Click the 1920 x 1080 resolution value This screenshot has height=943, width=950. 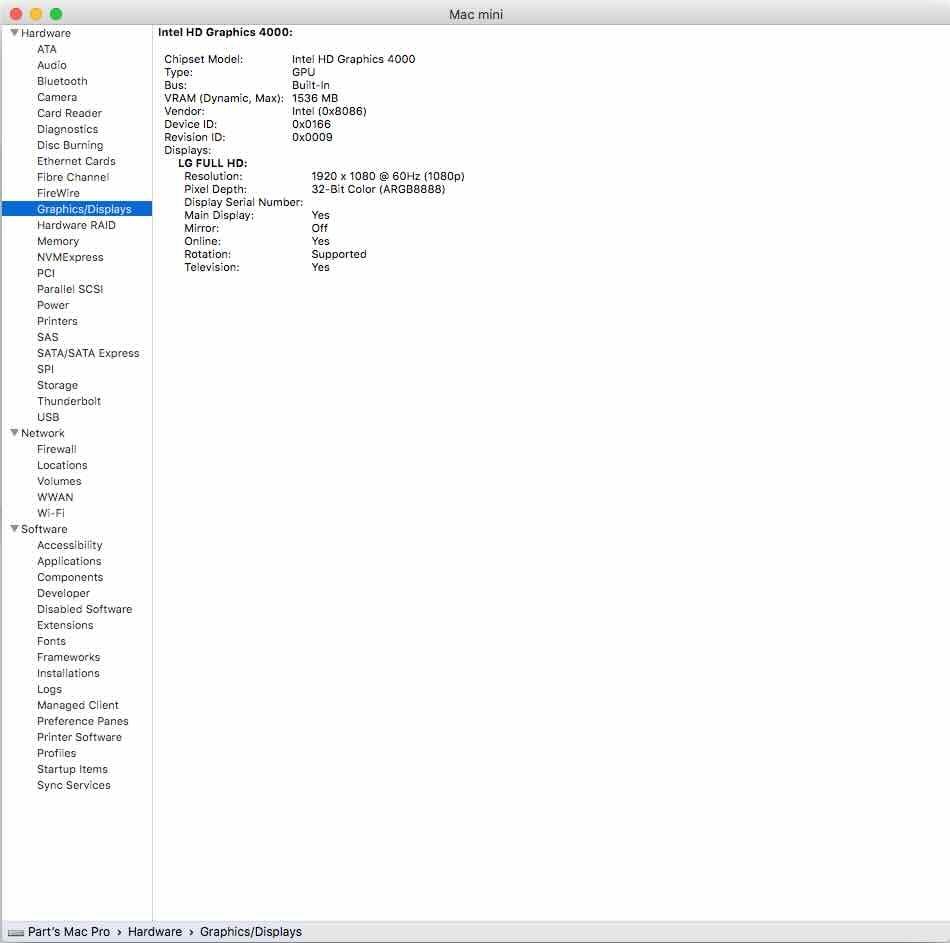click(x=388, y=176)
